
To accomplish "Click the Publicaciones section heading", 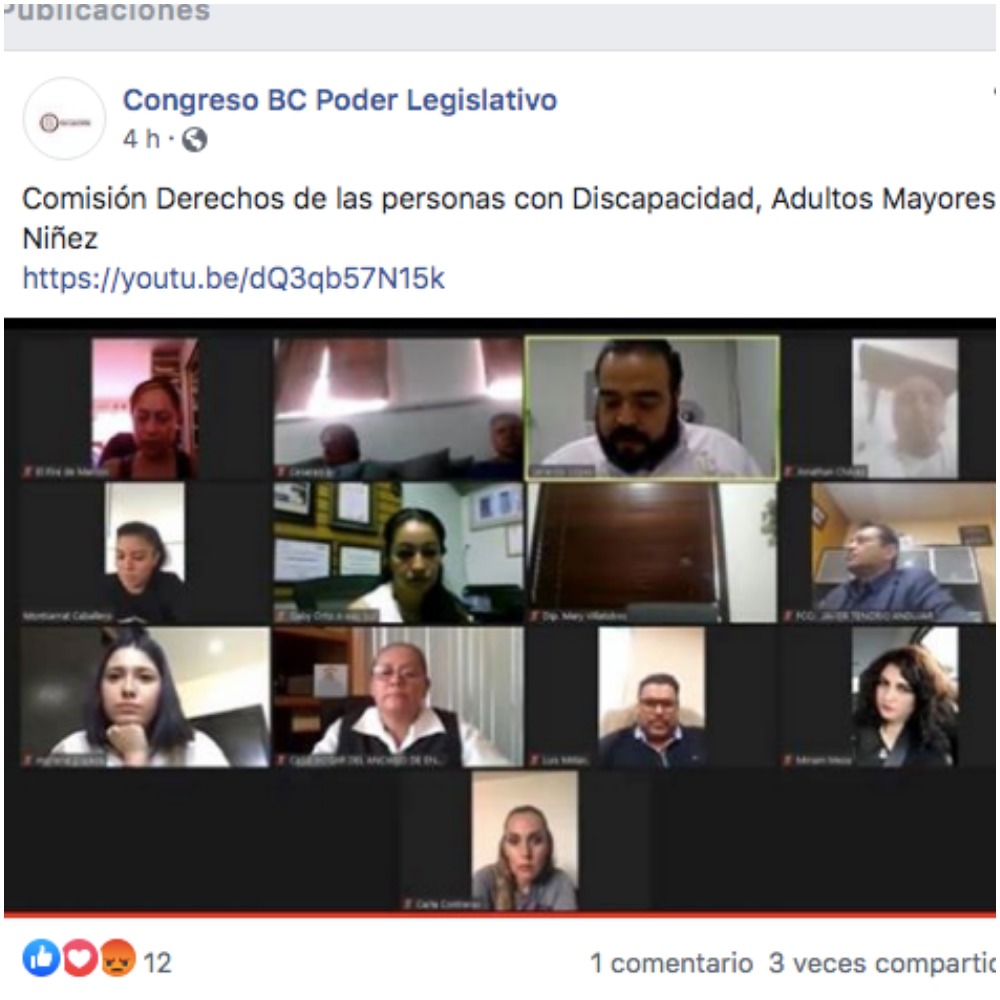I will 107,11.
